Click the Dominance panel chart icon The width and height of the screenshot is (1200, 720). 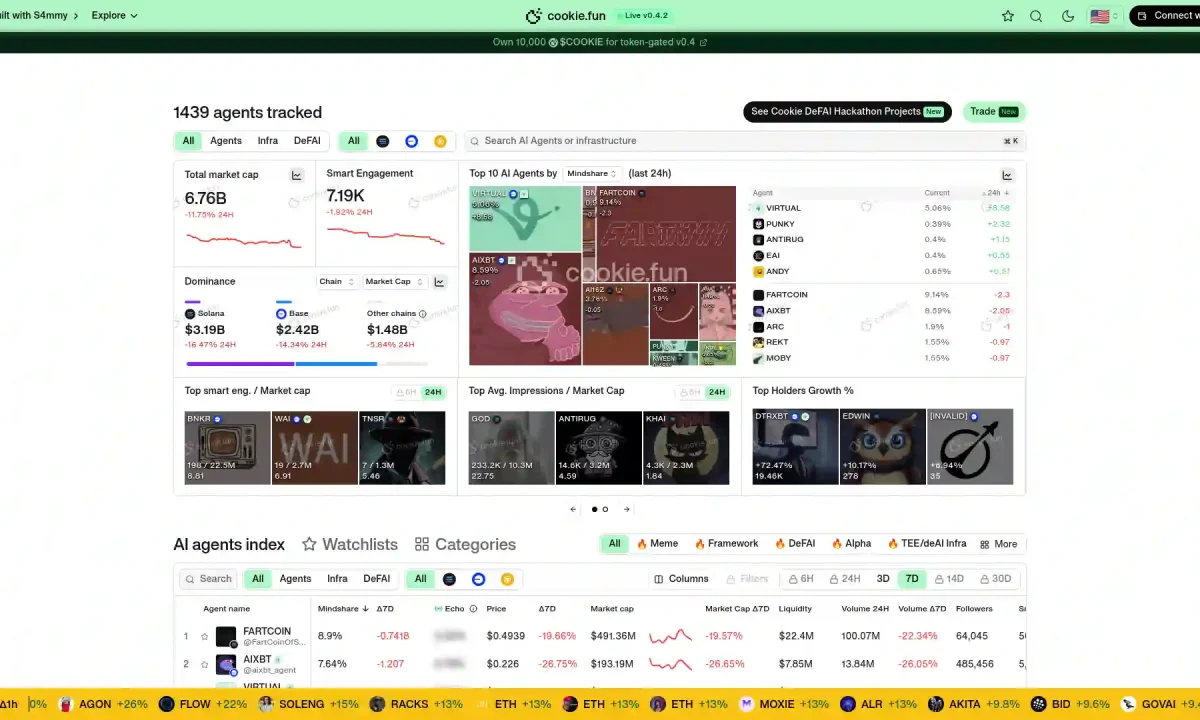coord(439,282)
